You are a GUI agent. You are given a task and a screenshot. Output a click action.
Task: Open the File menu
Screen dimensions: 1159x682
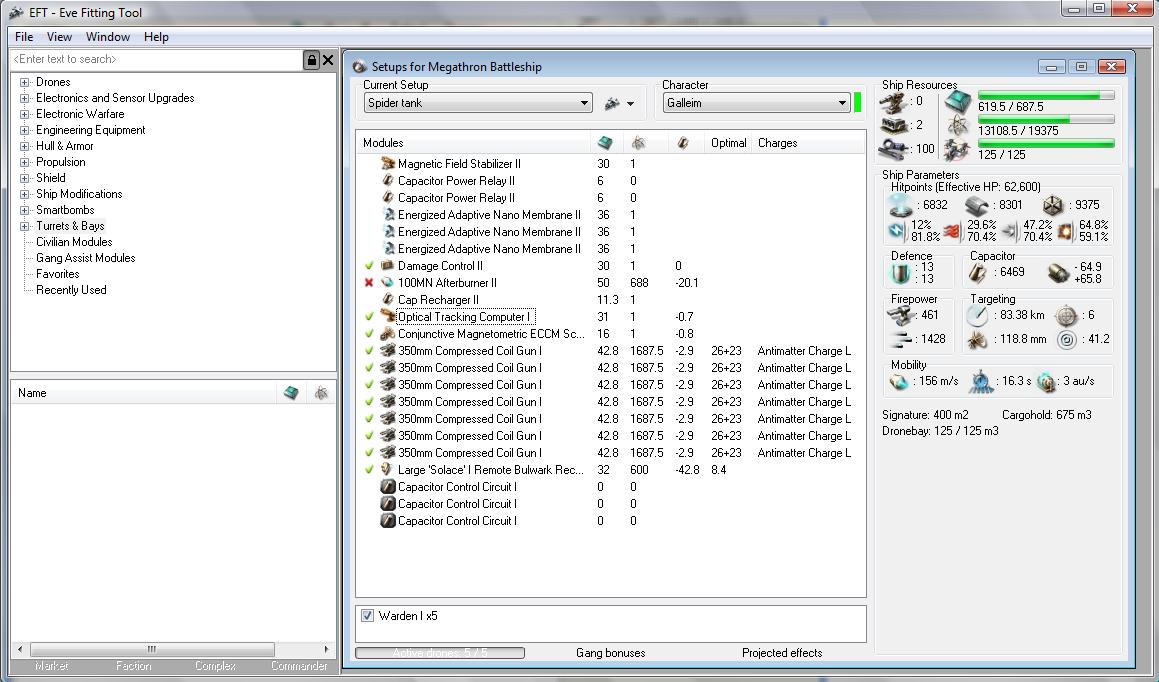coord(24,37)
